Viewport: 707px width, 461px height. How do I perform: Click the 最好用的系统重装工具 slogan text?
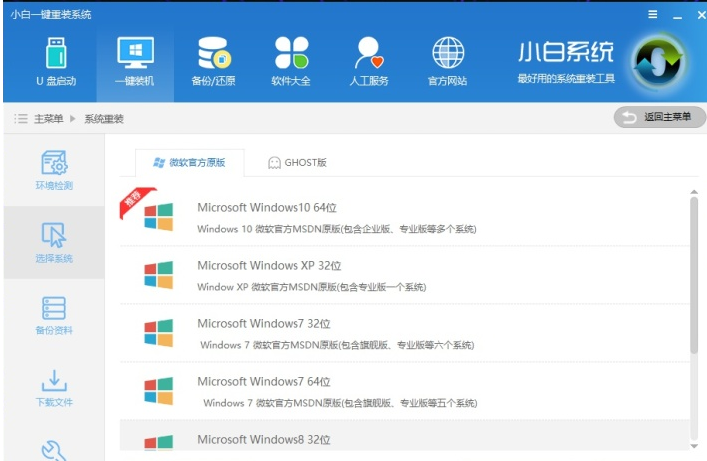point(566,79)
